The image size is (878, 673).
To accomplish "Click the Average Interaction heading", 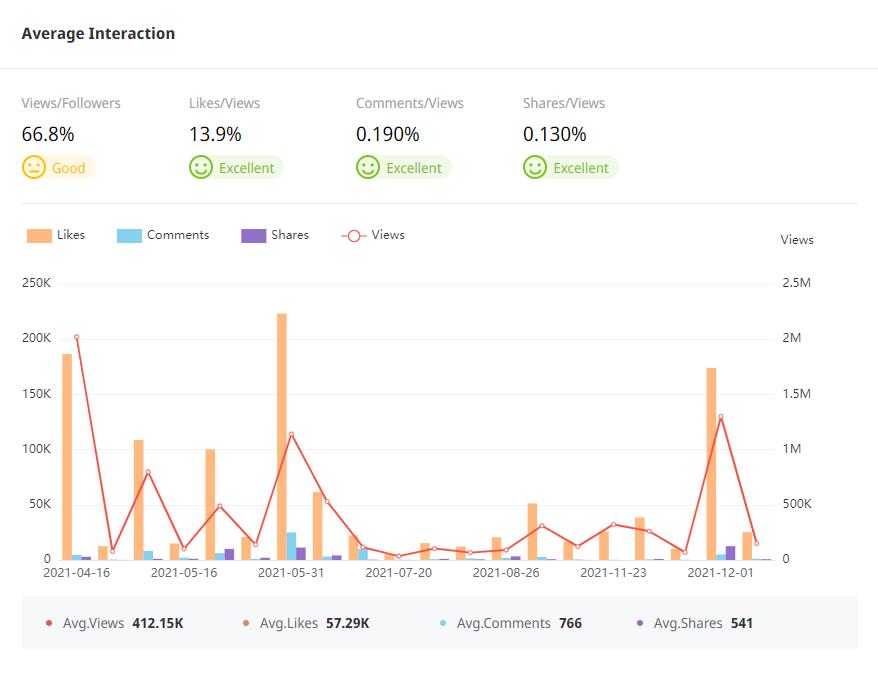I will (x=98, y=34).
